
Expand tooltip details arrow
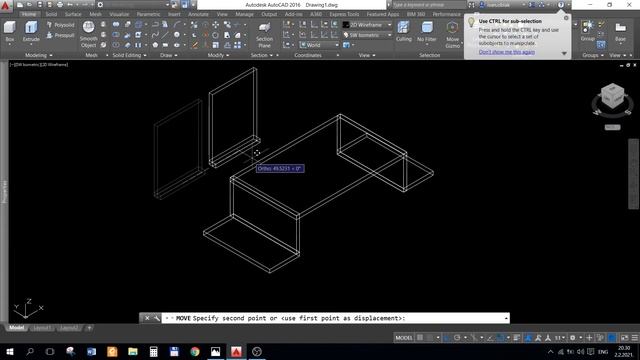(x=564, y=53)
